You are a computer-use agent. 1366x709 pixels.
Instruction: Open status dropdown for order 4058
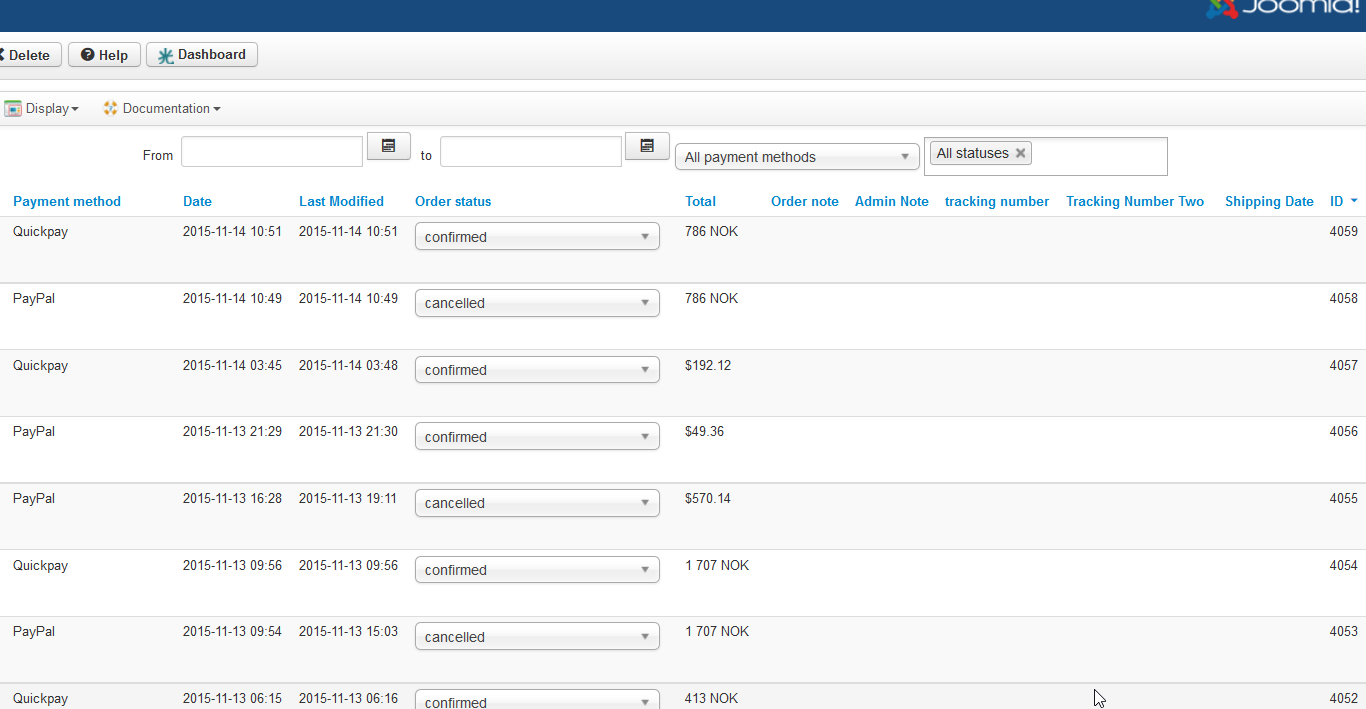(537, 303)
